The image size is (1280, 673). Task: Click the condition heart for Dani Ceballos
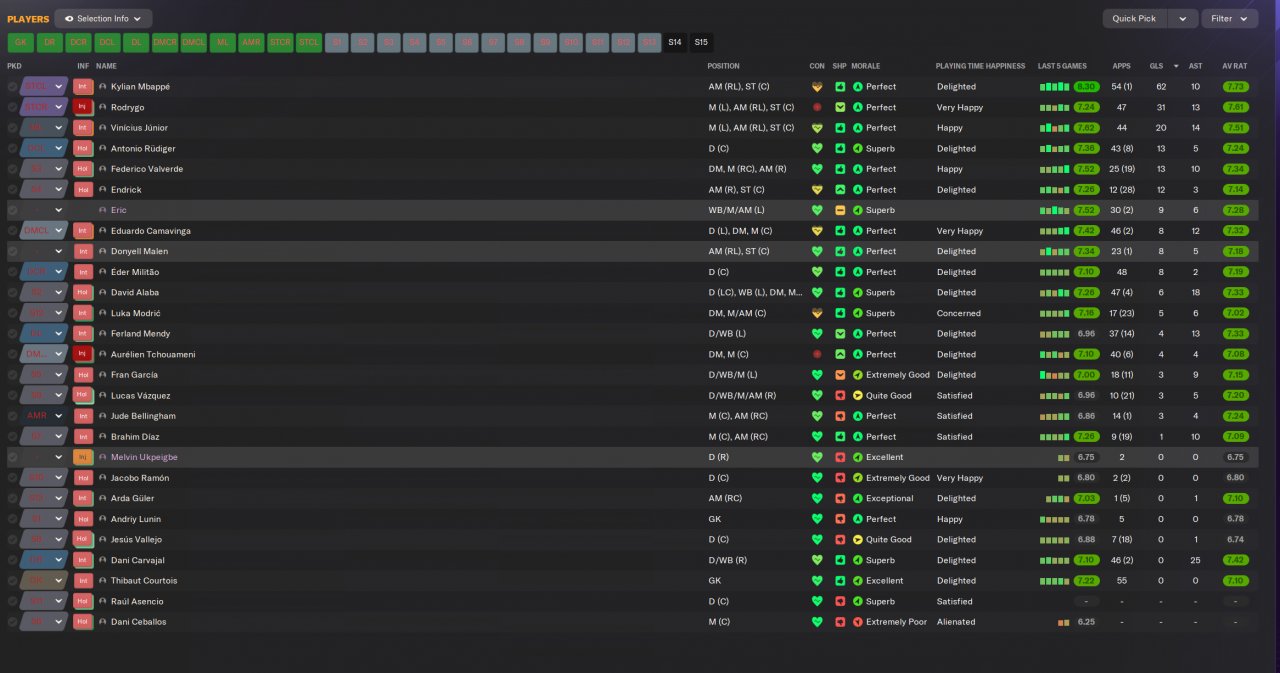817,622
